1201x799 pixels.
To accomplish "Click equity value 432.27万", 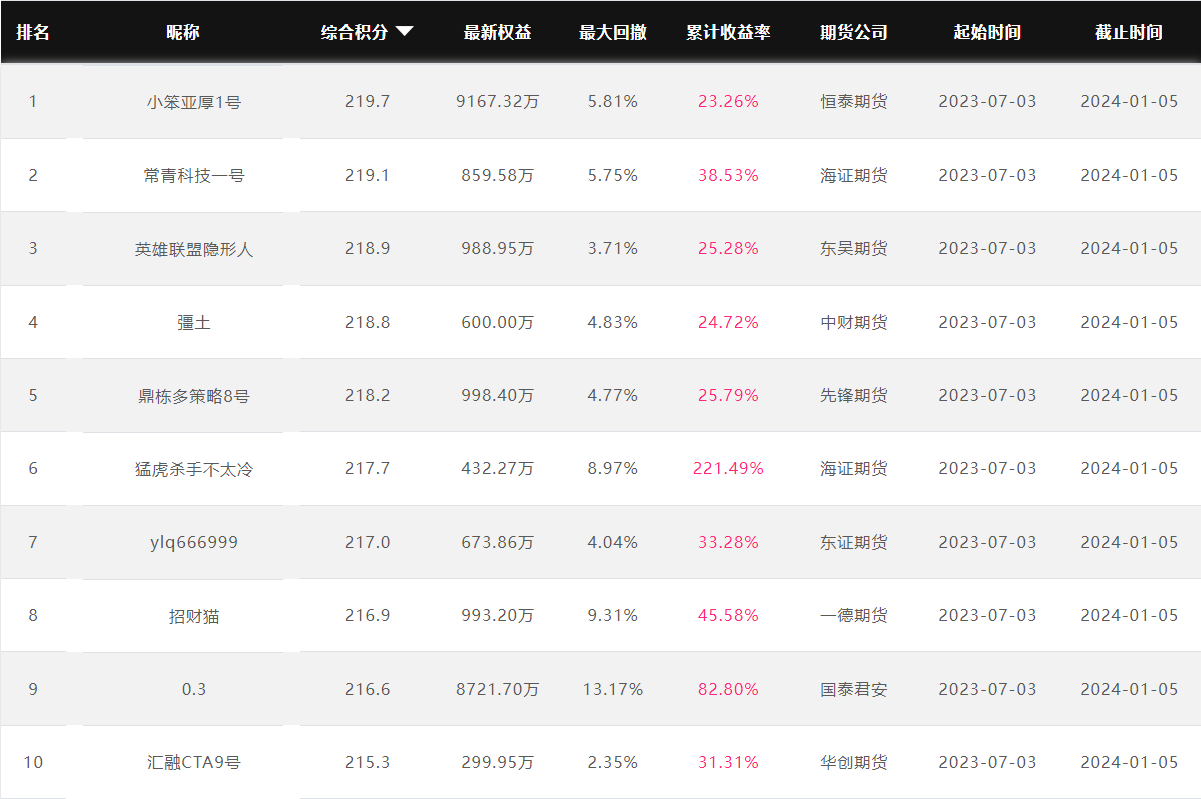I will 498,468.
